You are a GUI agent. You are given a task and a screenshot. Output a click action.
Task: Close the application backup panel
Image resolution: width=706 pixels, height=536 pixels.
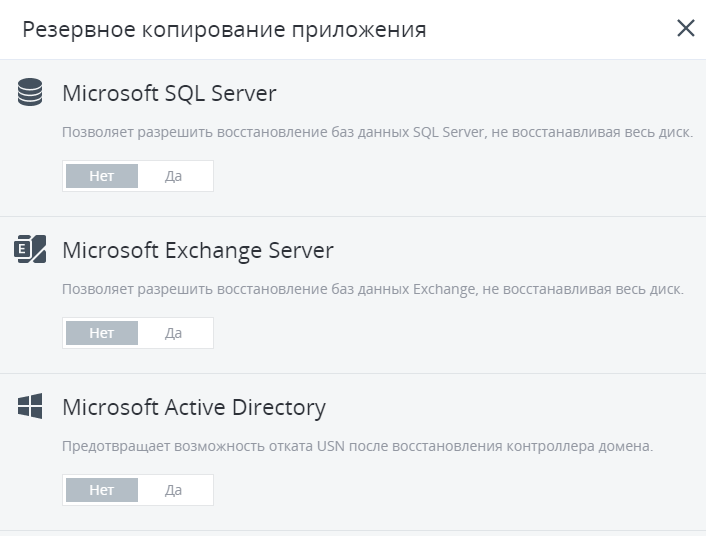point(685,28)
